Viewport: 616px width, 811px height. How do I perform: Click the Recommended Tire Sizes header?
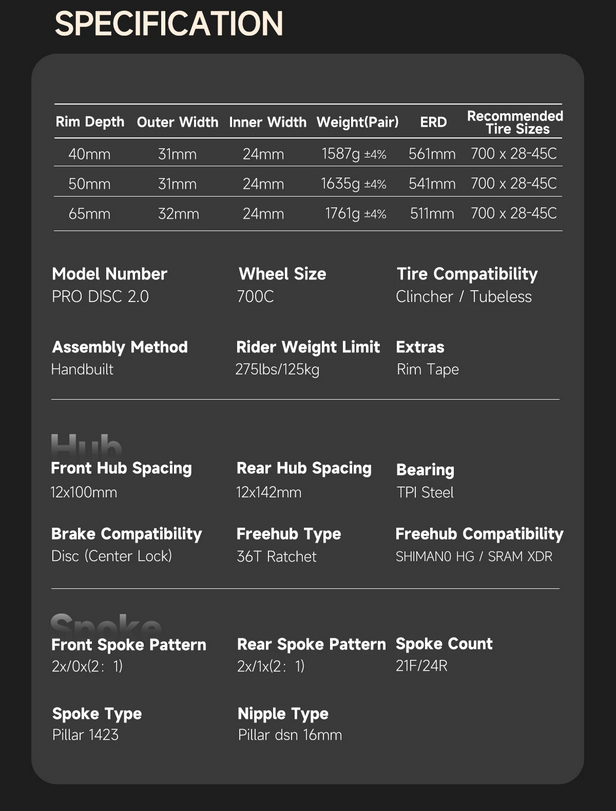tap(515, 122)
